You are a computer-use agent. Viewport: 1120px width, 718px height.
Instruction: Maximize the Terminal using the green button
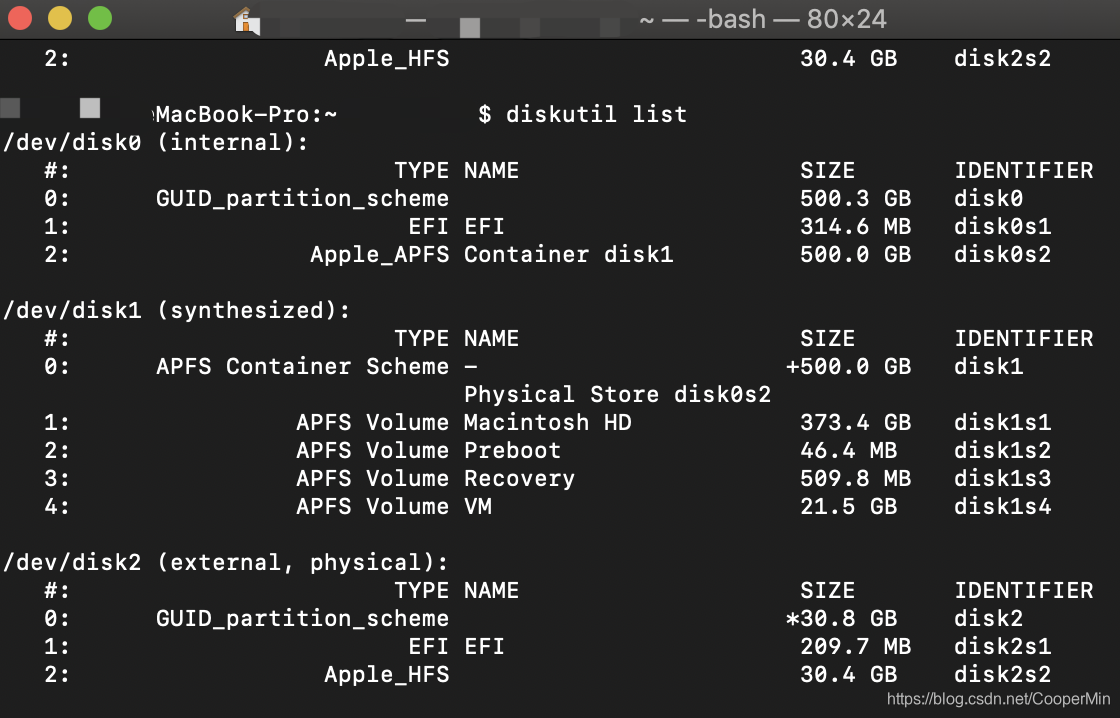(100, 18)
